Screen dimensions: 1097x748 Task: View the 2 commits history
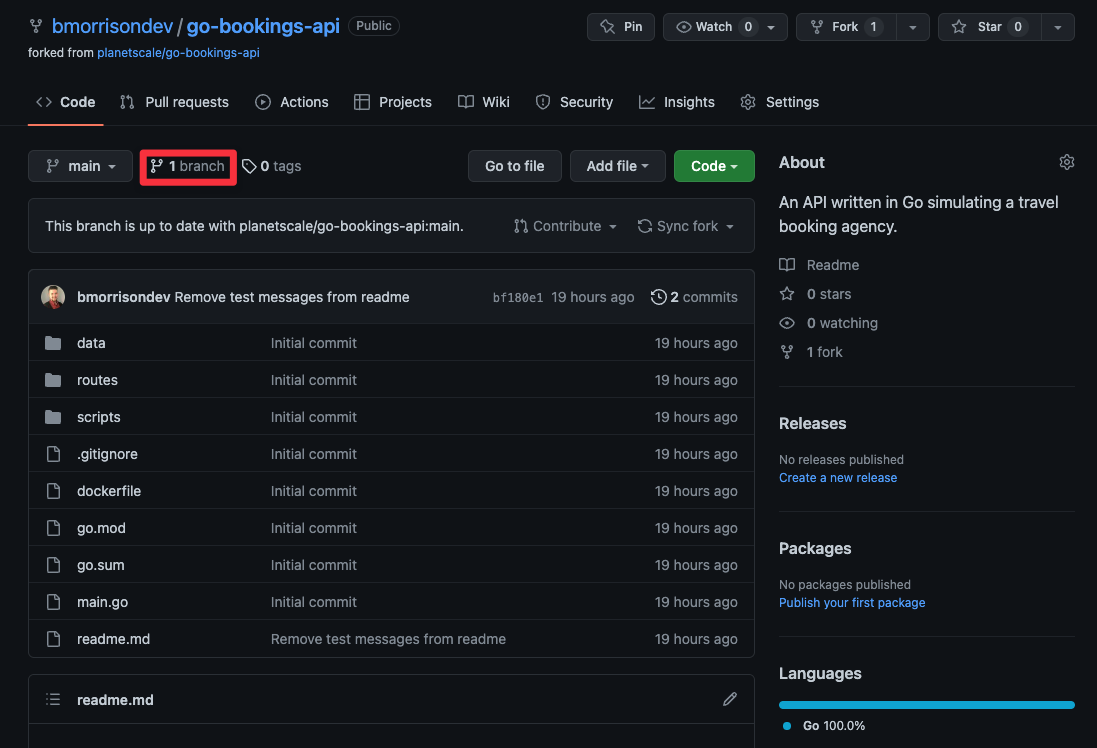point(694,297)
